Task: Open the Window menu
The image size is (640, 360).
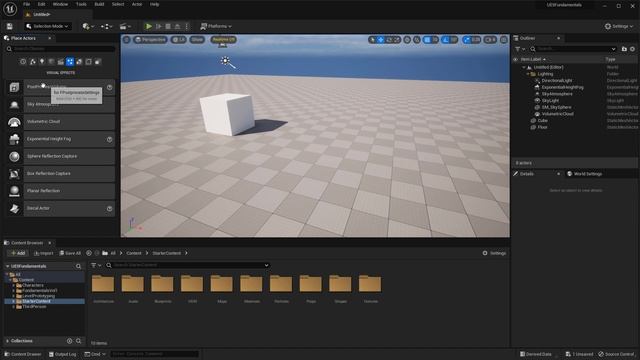Action: tap(60, 4)
